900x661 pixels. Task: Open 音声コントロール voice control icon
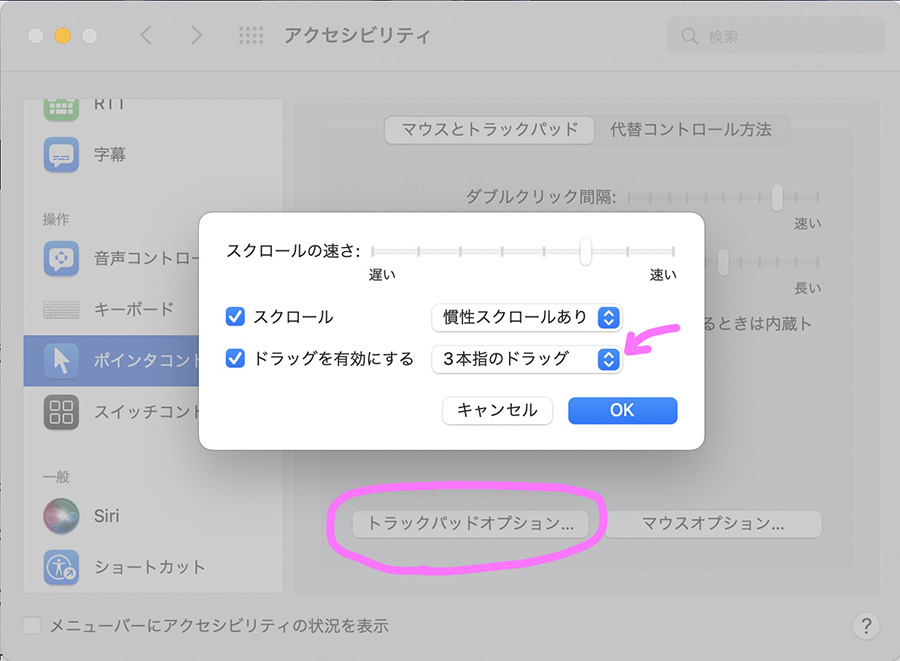click(61, 258)
